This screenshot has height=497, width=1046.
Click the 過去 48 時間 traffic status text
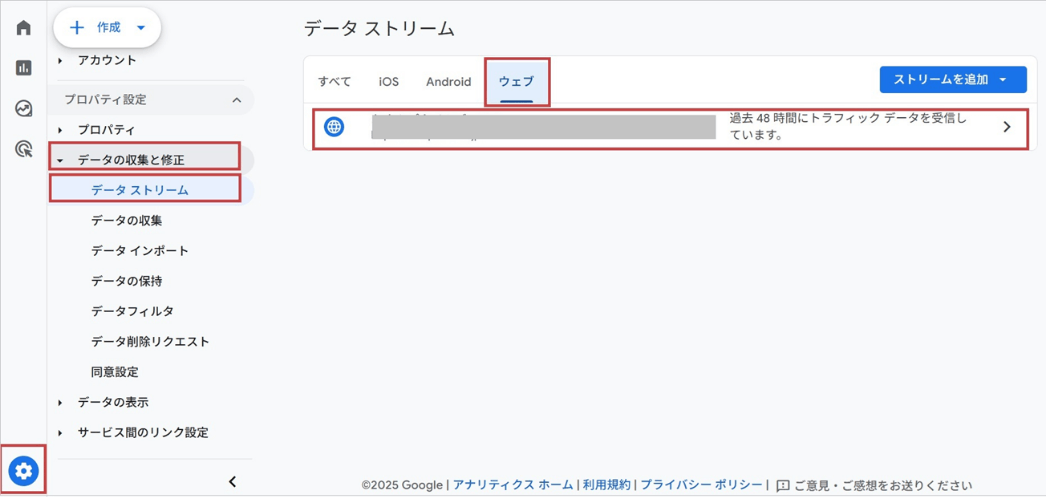coord(847,127)
